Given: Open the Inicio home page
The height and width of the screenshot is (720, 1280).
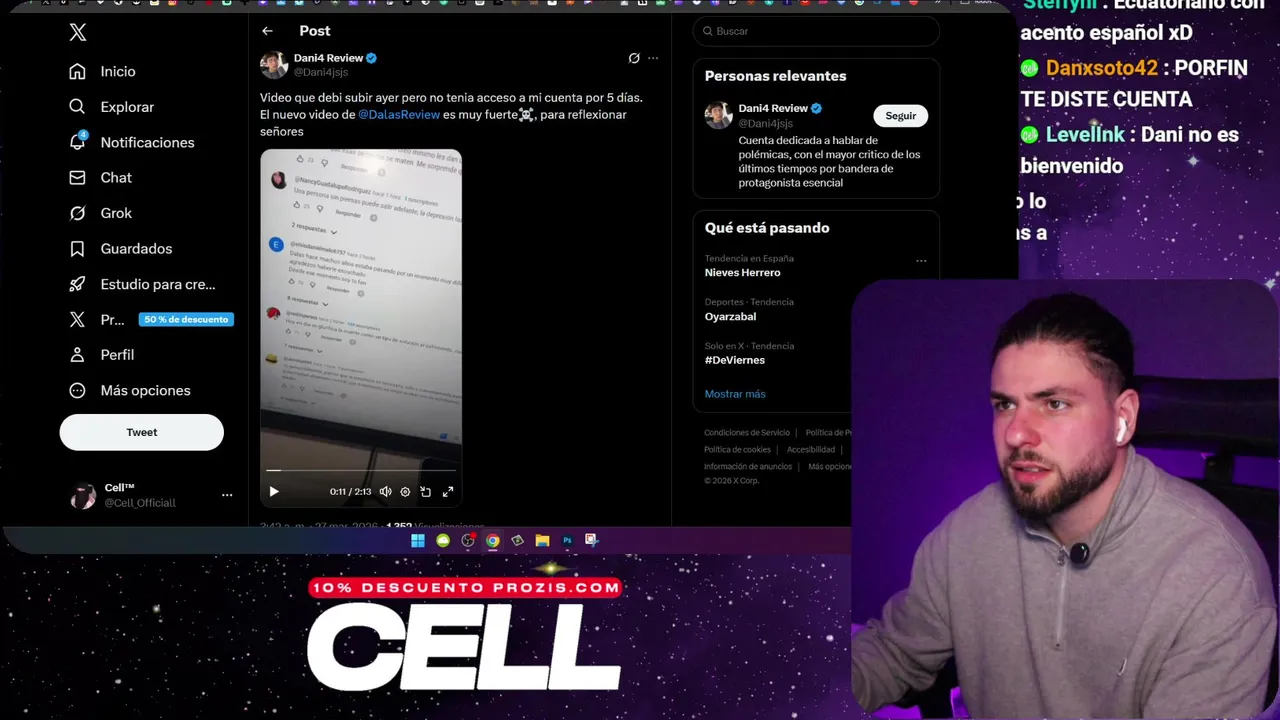Looking at the screenshot, I should point(102,71).
